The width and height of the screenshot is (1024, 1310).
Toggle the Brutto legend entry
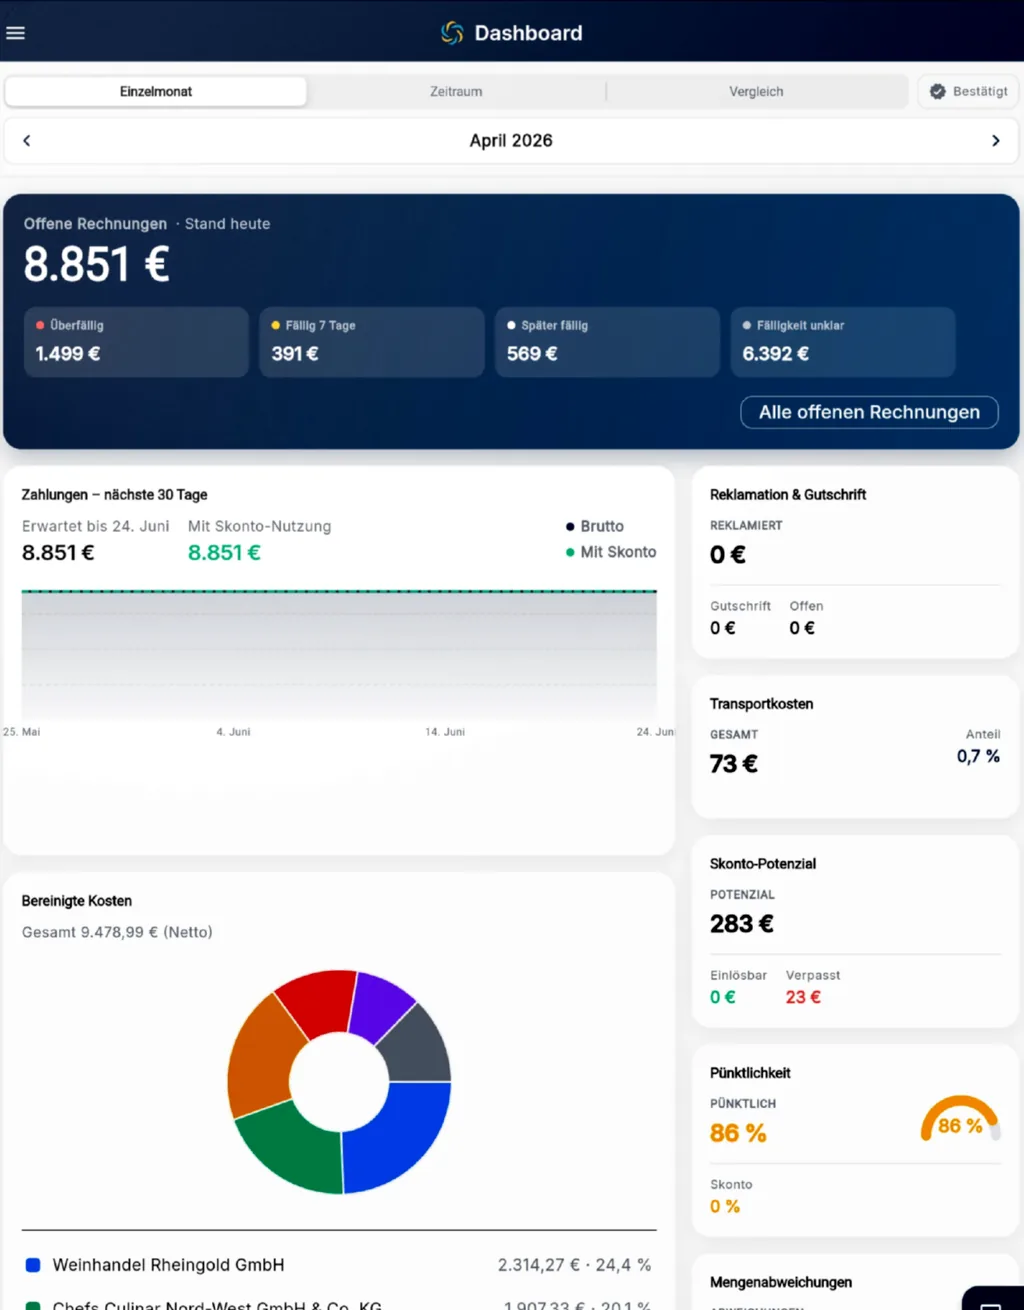(x=595, y=526)
